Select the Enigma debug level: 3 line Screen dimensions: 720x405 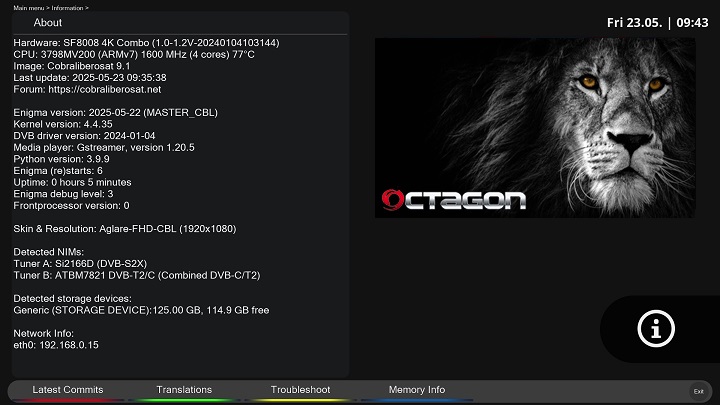click(63, 194)
